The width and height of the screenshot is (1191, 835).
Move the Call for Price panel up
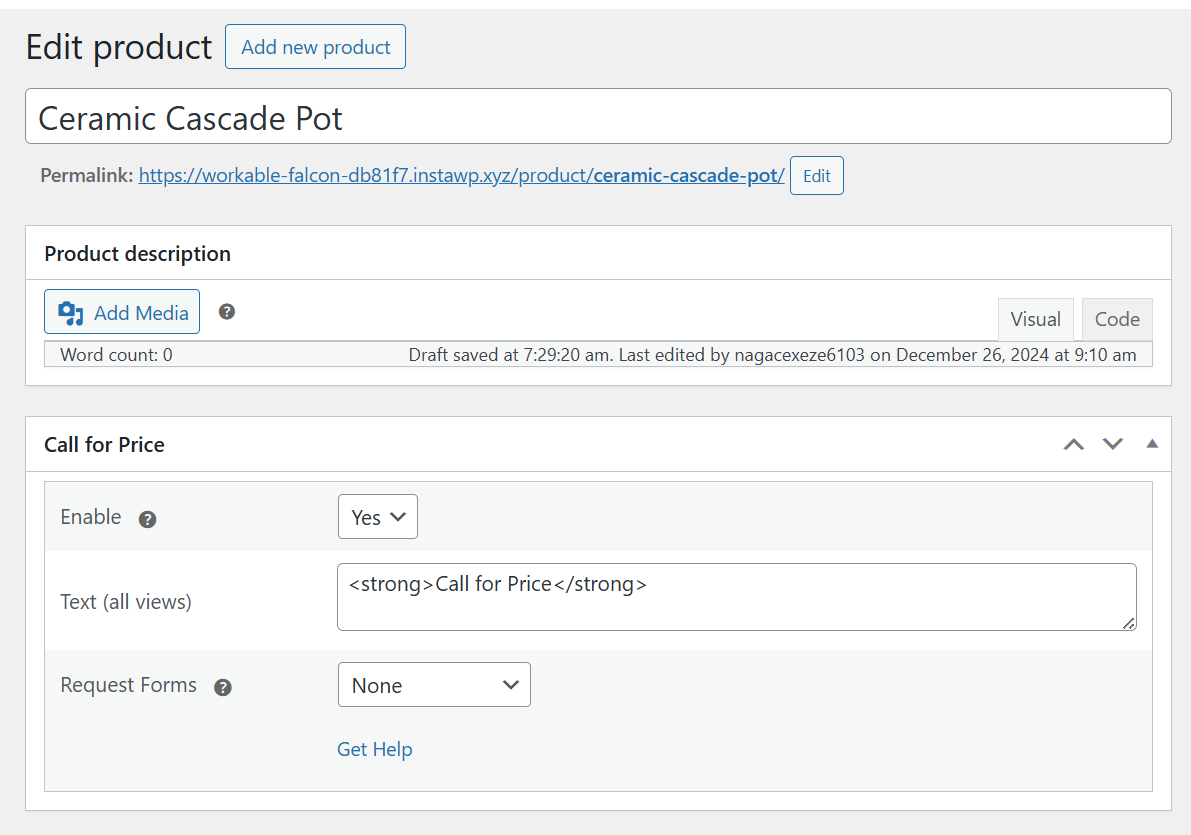click(1073, 444)
